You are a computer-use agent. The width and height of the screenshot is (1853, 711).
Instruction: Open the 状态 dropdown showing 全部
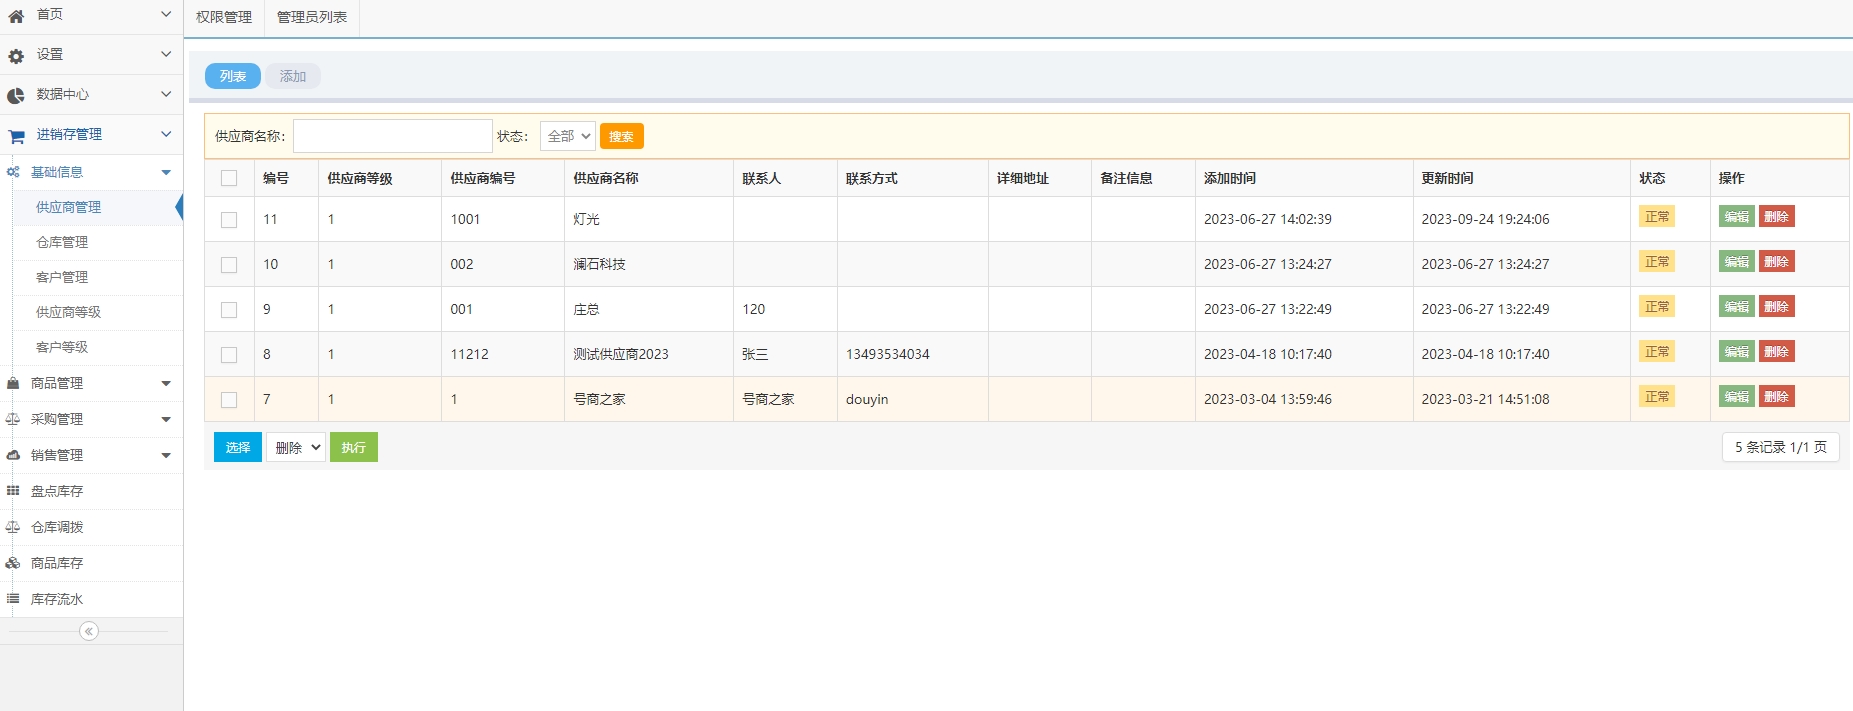point(567,136)
